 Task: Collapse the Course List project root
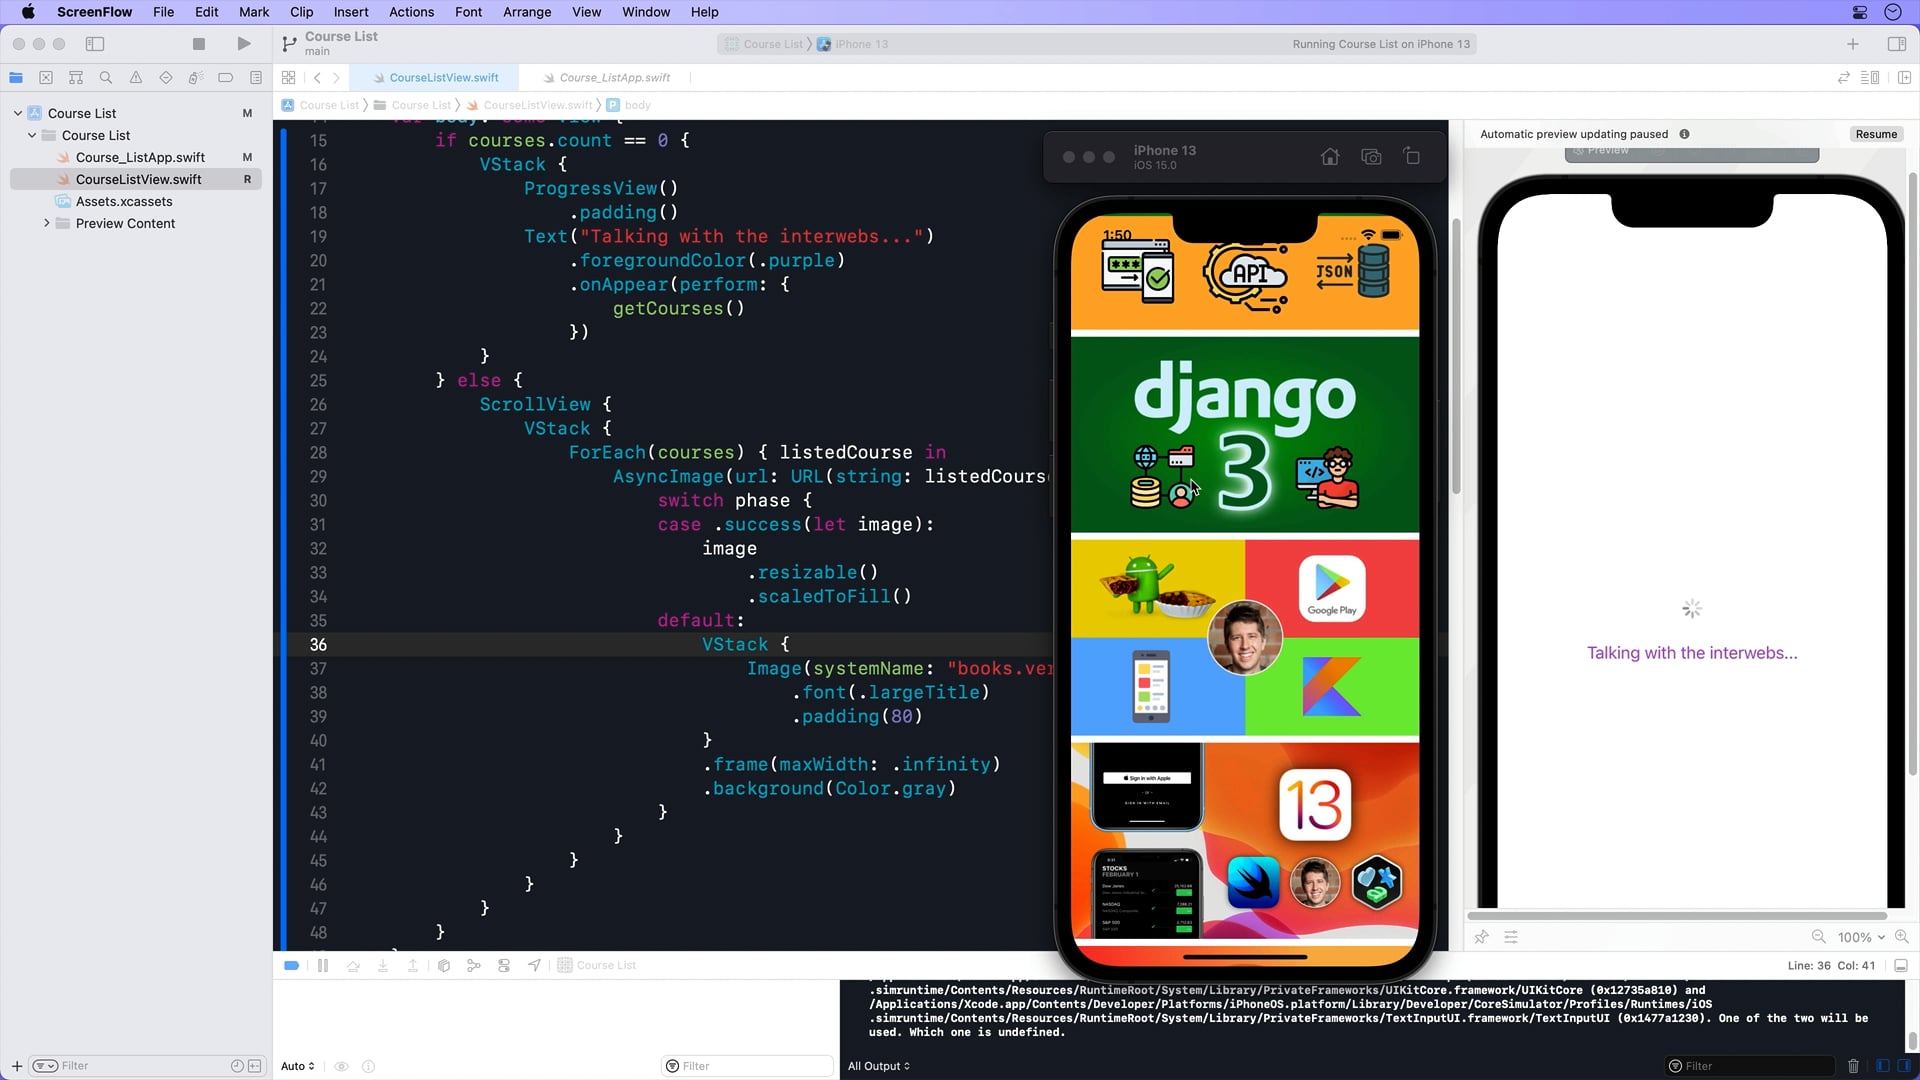(18, 113)
